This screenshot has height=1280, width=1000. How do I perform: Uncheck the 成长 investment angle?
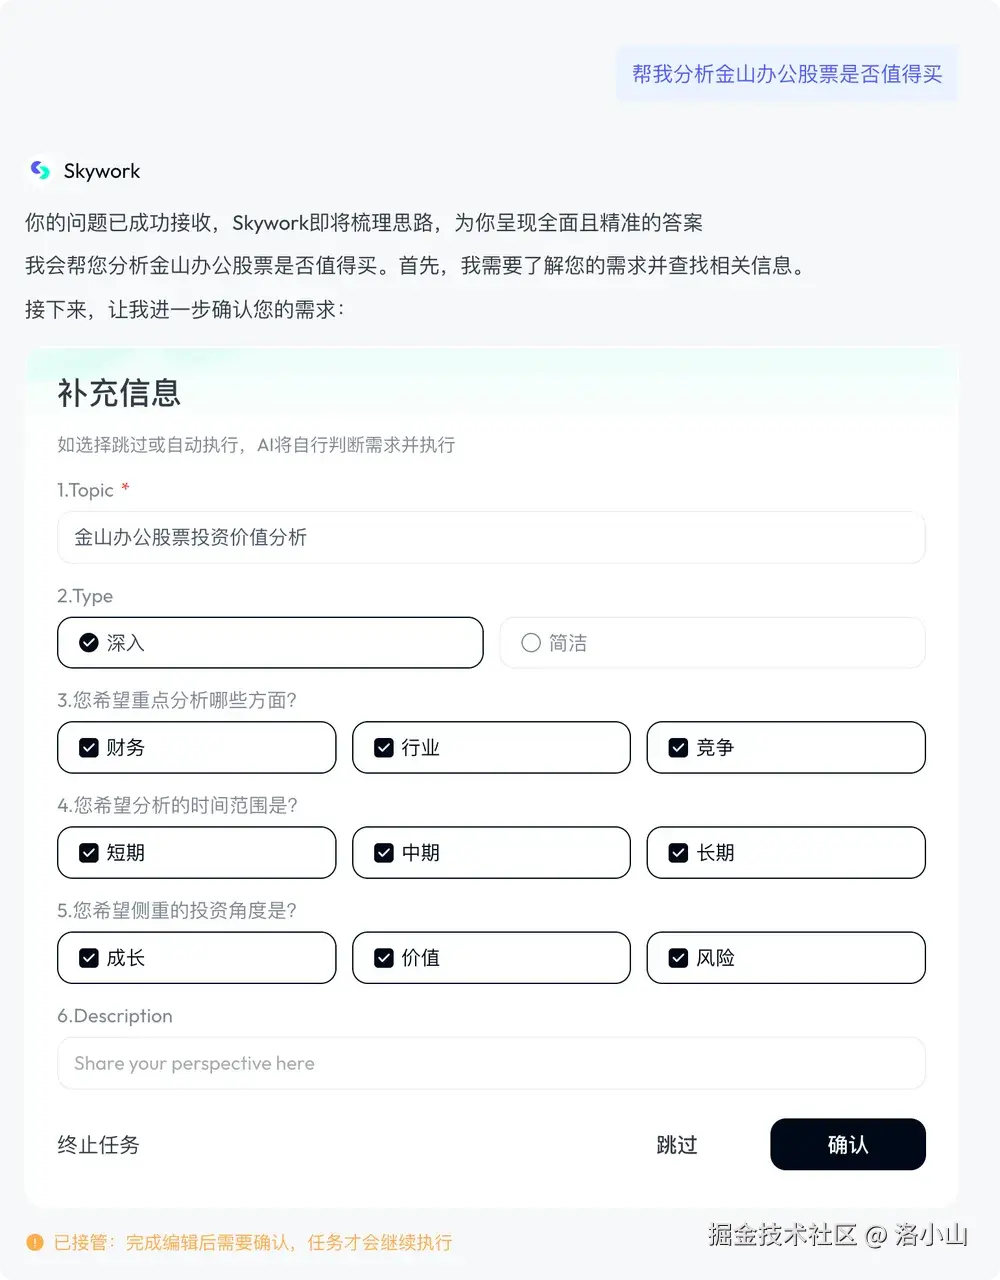(x=196, y=957)
